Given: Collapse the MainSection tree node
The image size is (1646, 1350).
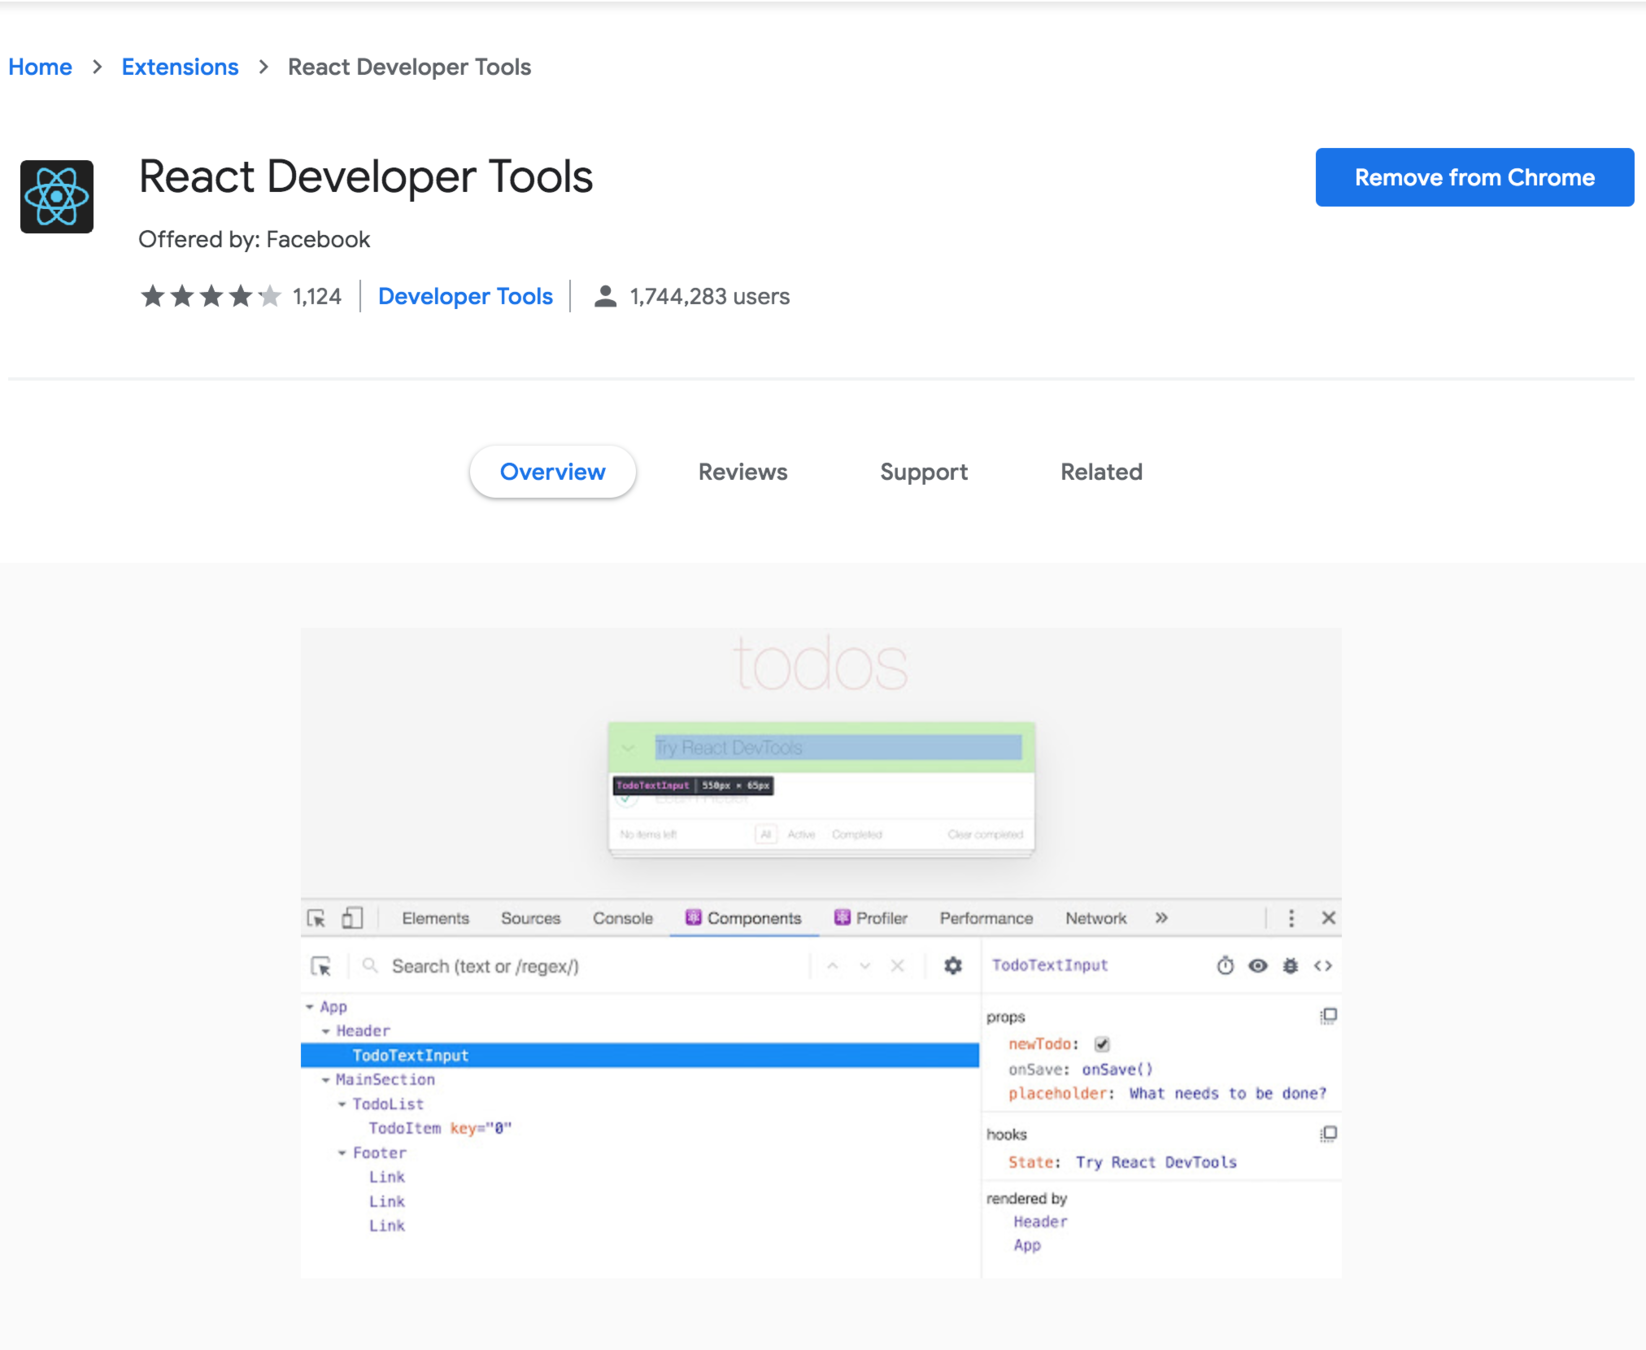Looking at the screenshot, I should (x=326, y=1080).
